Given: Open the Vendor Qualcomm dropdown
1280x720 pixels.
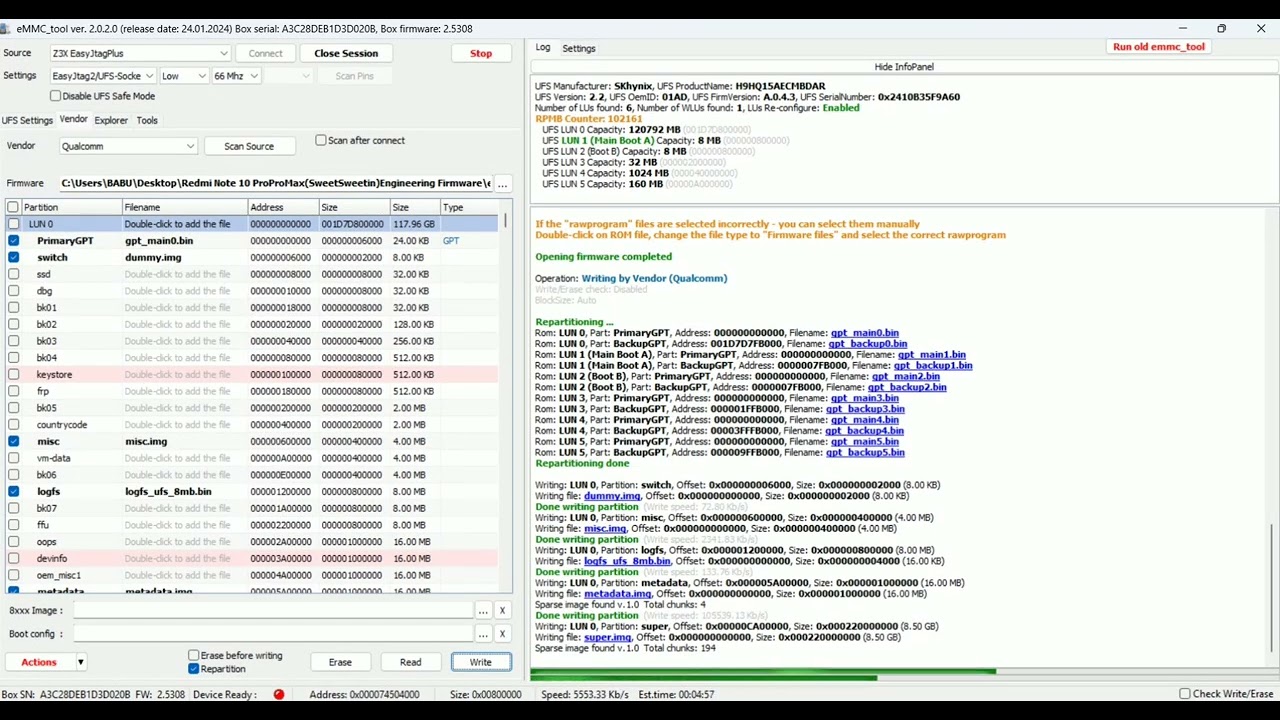Looking at the screenshot, I should [128, 146].
